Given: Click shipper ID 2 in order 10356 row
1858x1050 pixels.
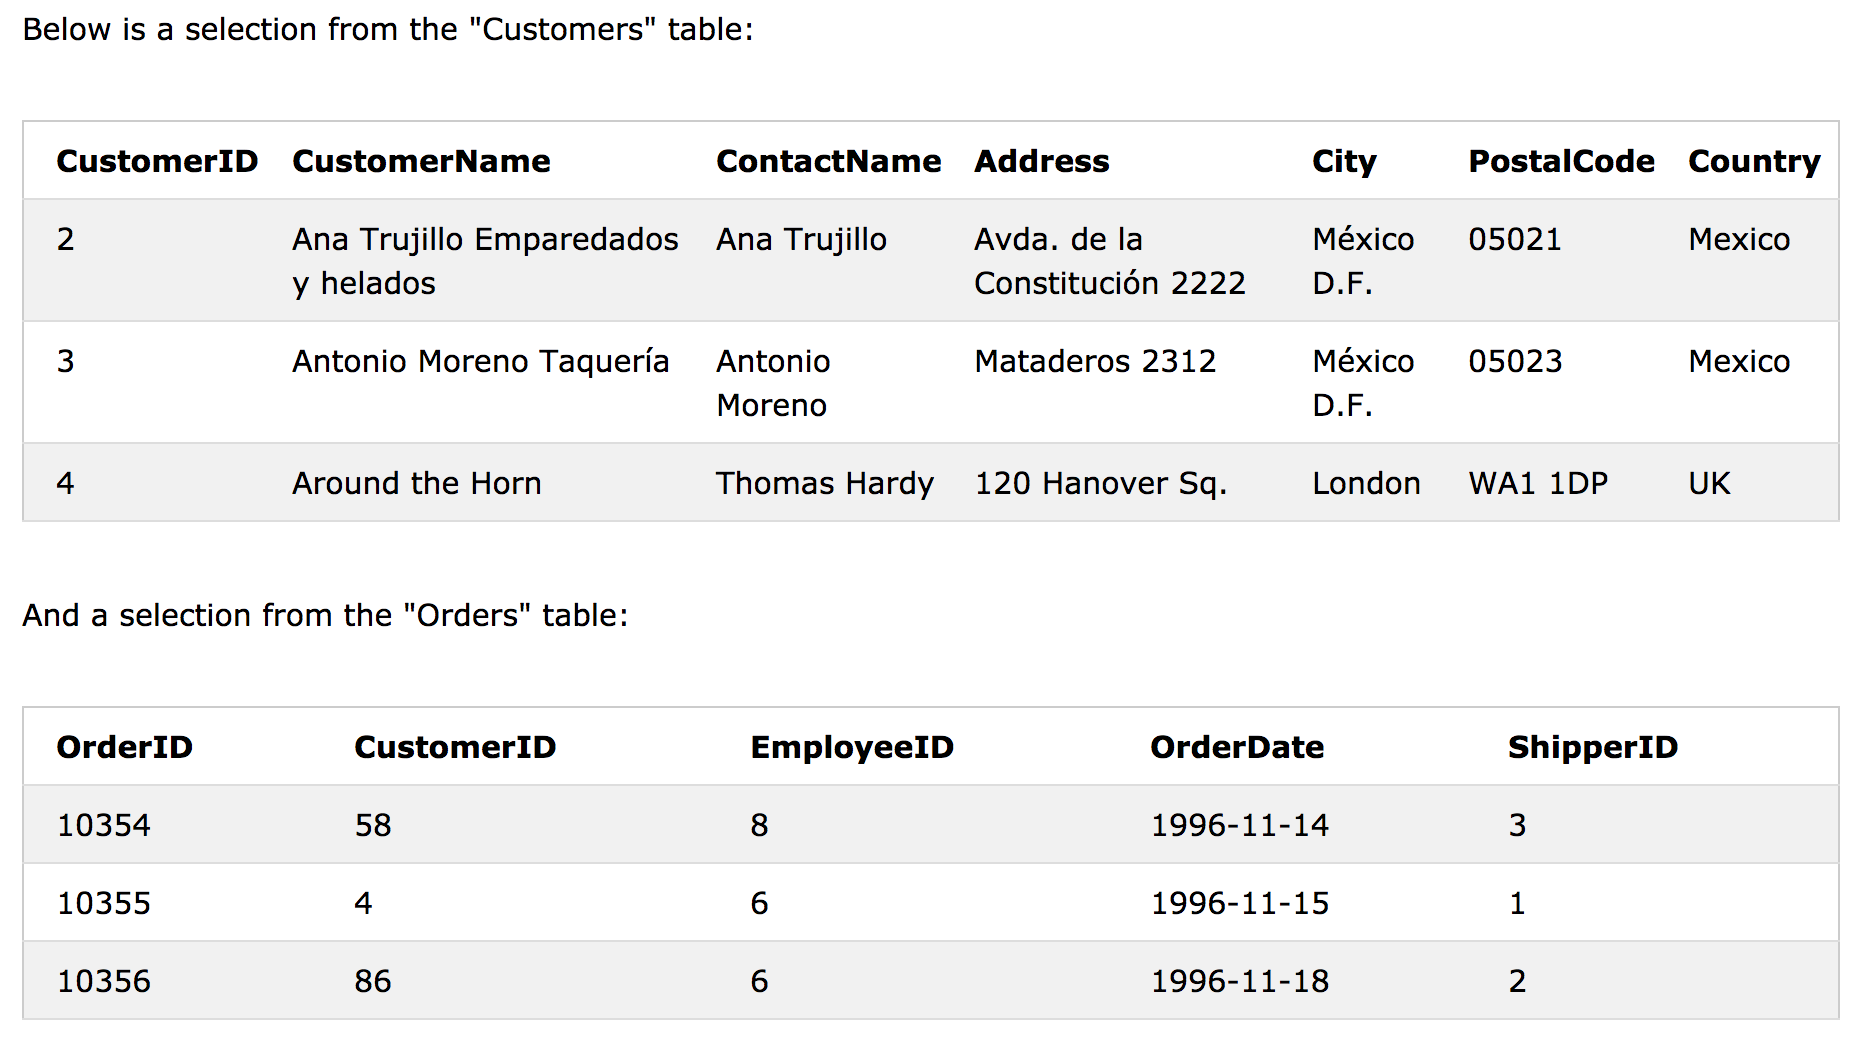Looking at the screenshot, I should click(x=1517, y=981).
